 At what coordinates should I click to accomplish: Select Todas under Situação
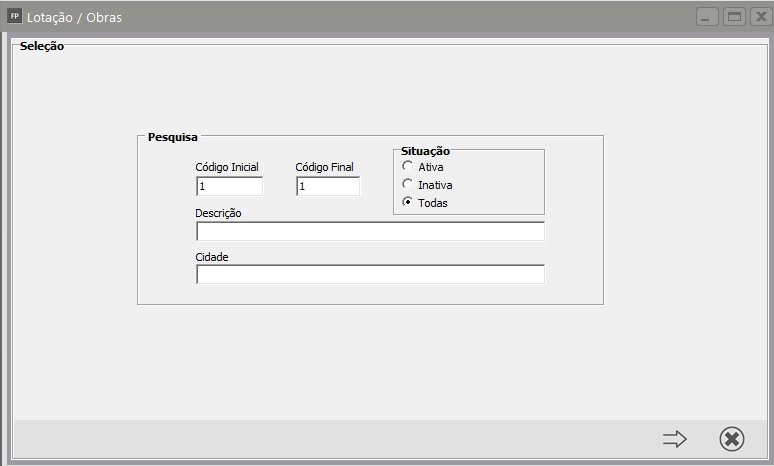(x=407, y=203)
